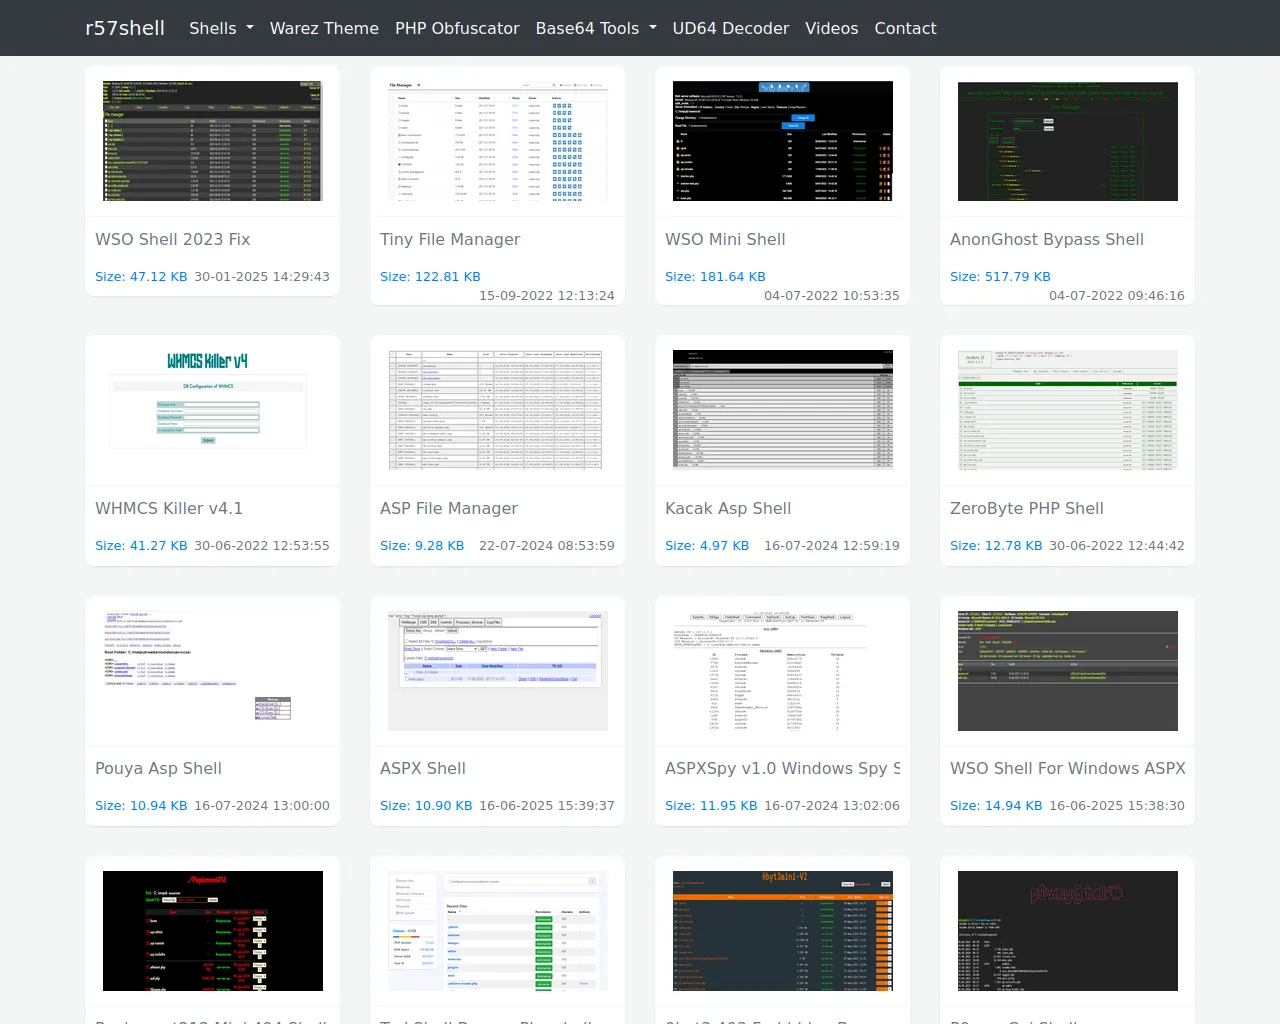
Task: Select the ASPX Shell title
Action: [x=423, y=768]
